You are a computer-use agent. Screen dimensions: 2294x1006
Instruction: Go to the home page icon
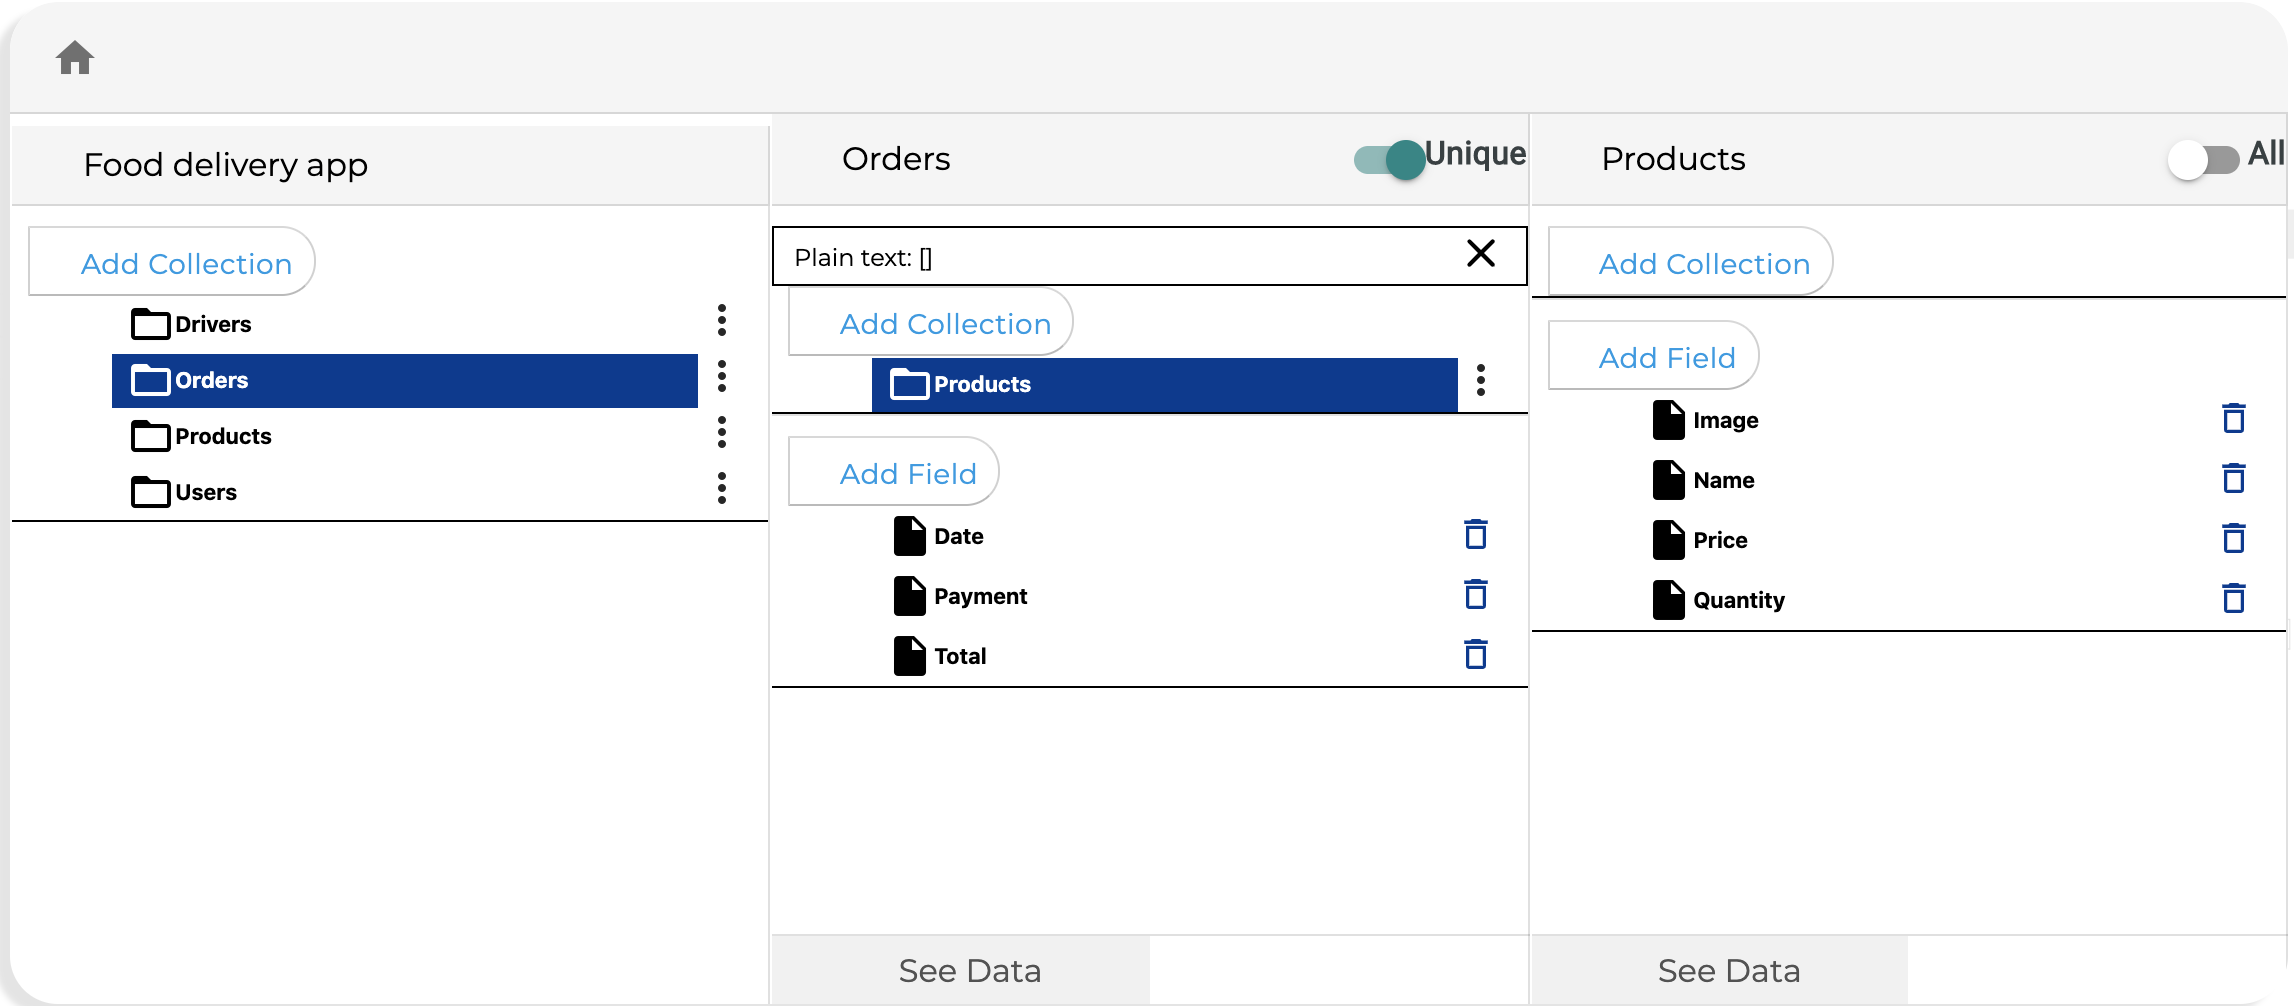pyautogui.click(x=75, y=58)
